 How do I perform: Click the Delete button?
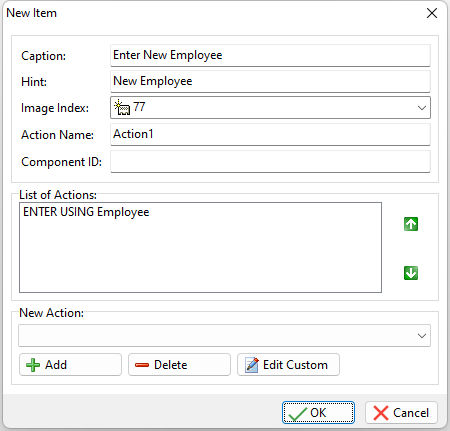point(179,365)
